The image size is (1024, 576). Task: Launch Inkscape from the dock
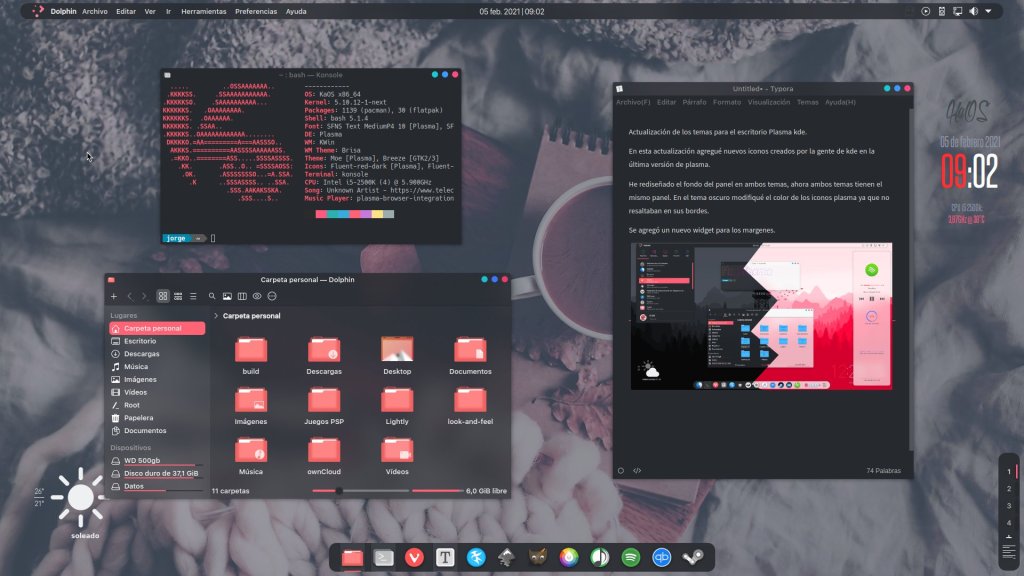click(x=507, y=558)
